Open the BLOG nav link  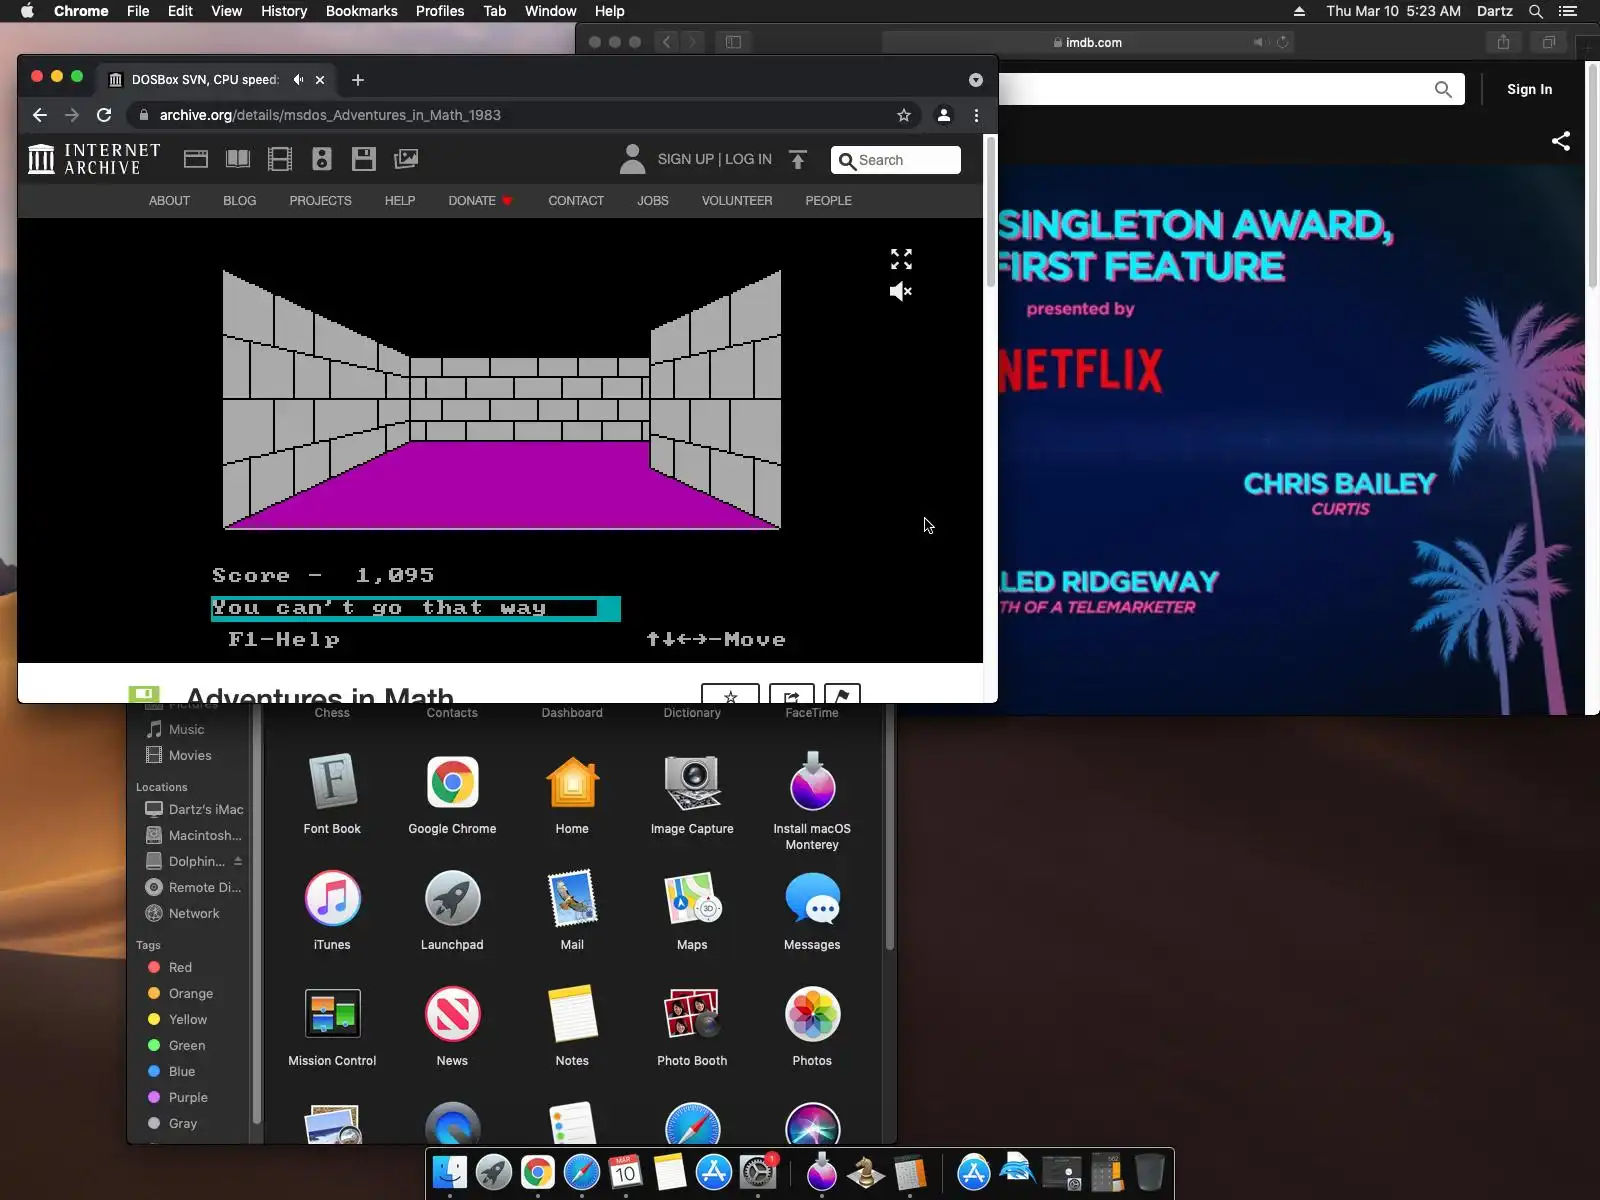(240, 201)
